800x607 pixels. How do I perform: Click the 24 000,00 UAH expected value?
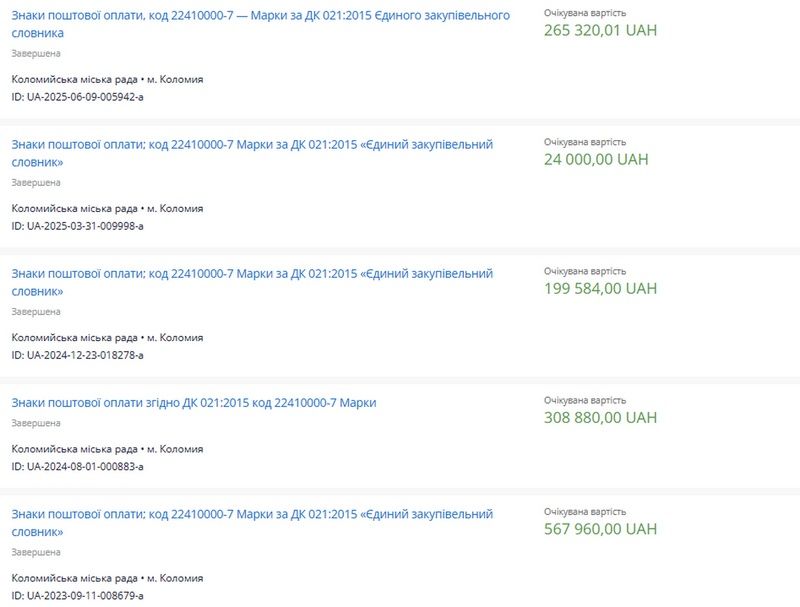pos(596,159)
